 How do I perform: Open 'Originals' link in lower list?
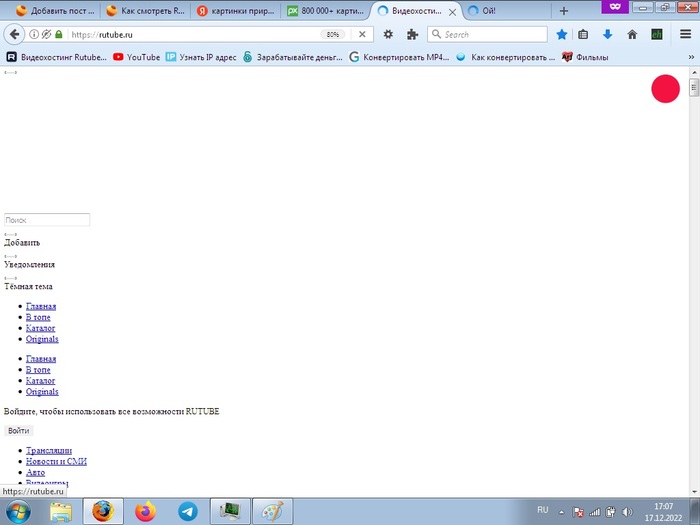pyautogui.click(x=42, y=392)
